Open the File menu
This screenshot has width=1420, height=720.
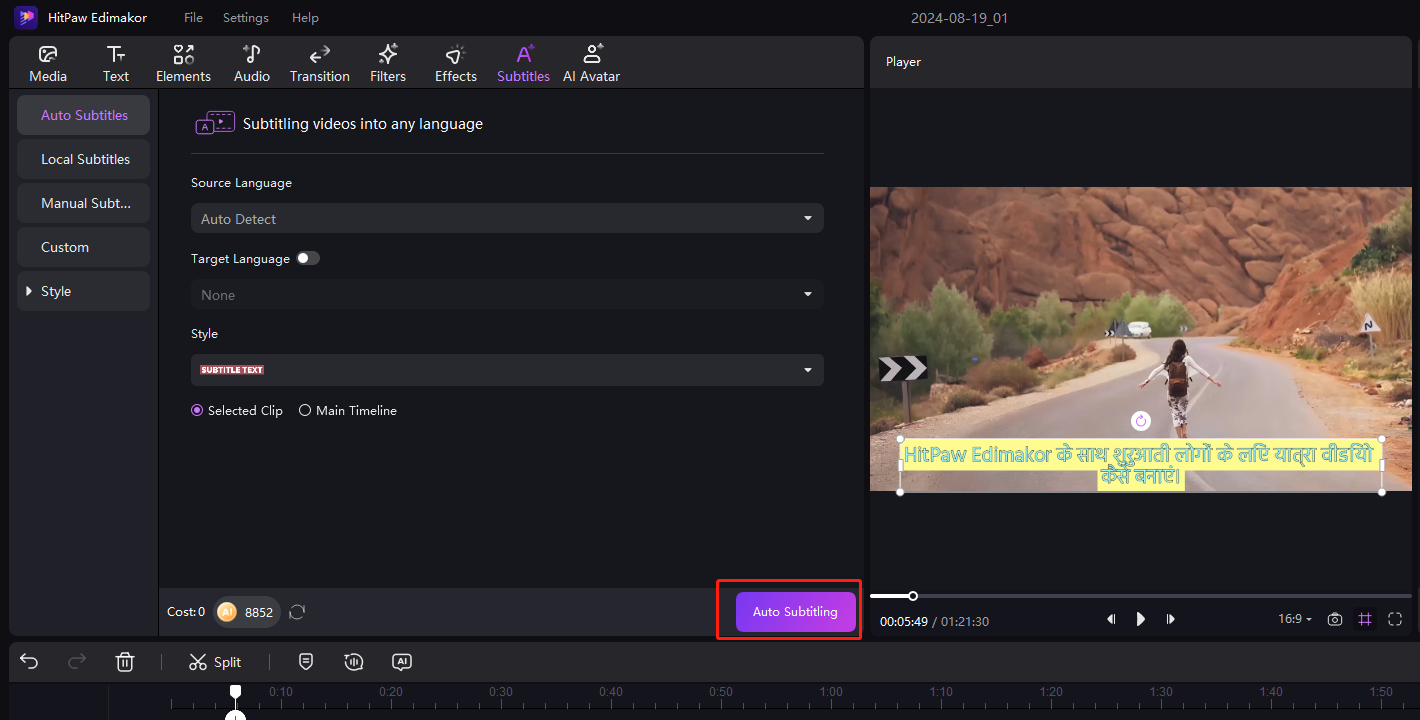(193, 18)
